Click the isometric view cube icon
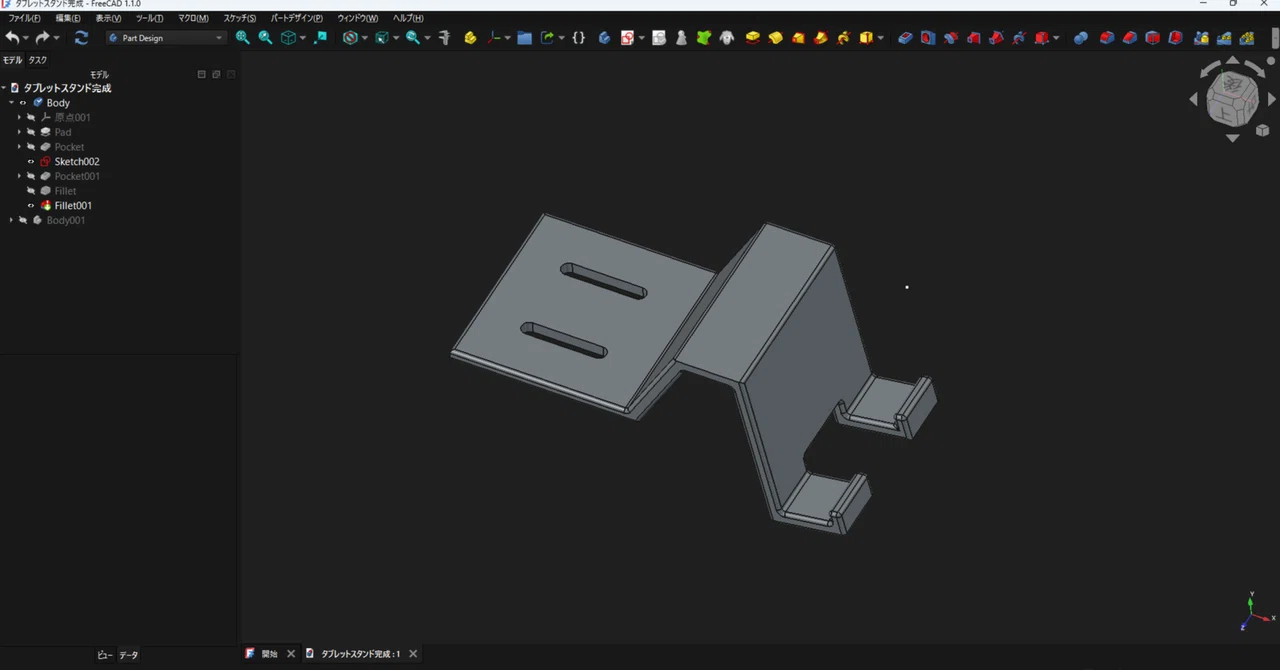Viewport: 1280px width, 670px height. 288,38
